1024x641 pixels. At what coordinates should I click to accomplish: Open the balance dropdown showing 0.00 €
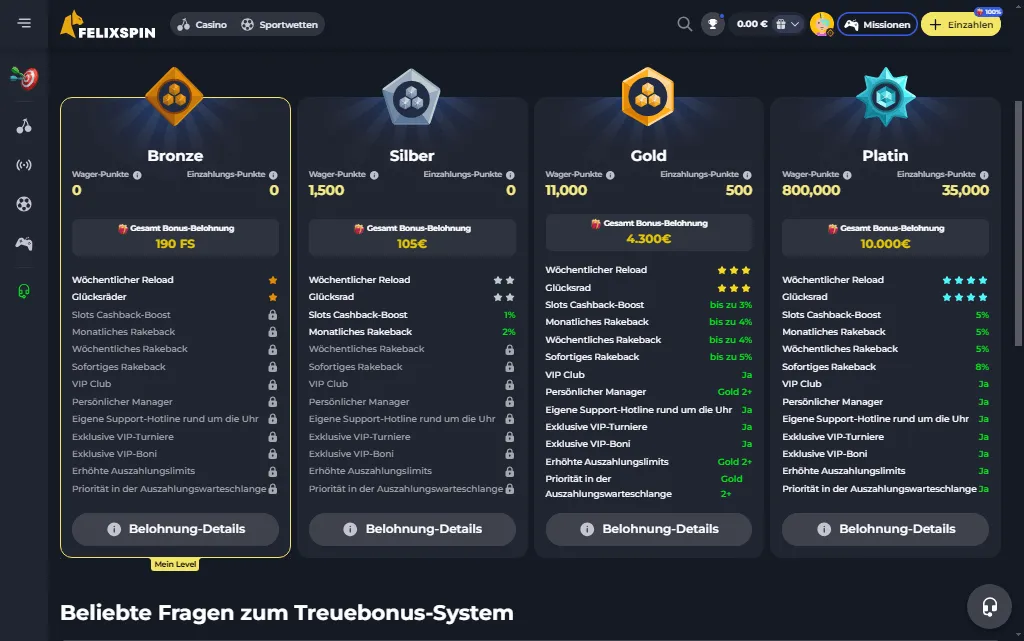click(750, 23)
